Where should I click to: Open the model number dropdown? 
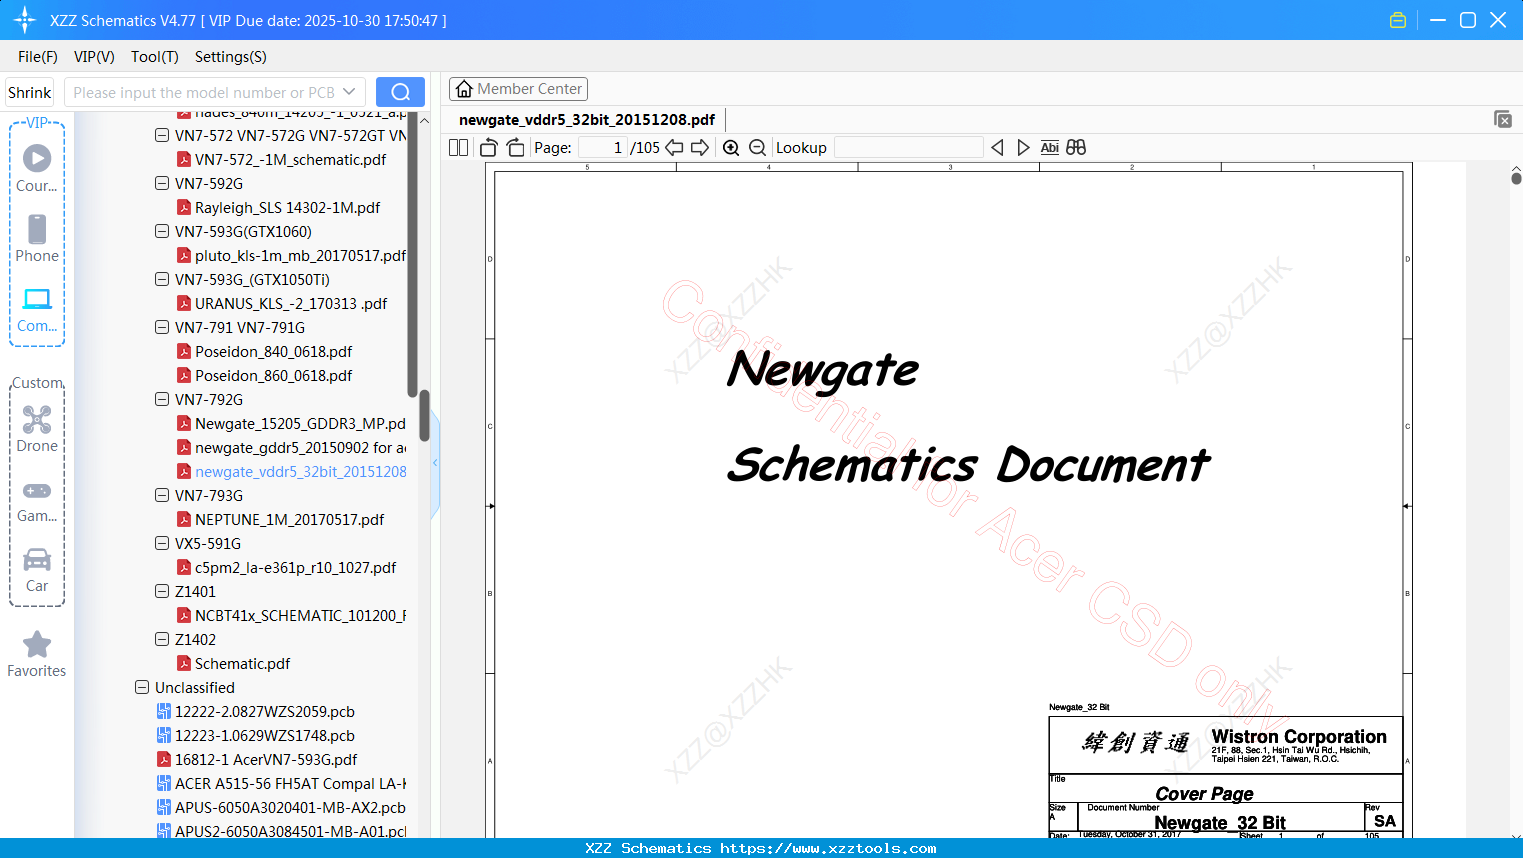[x=349, y=92]
